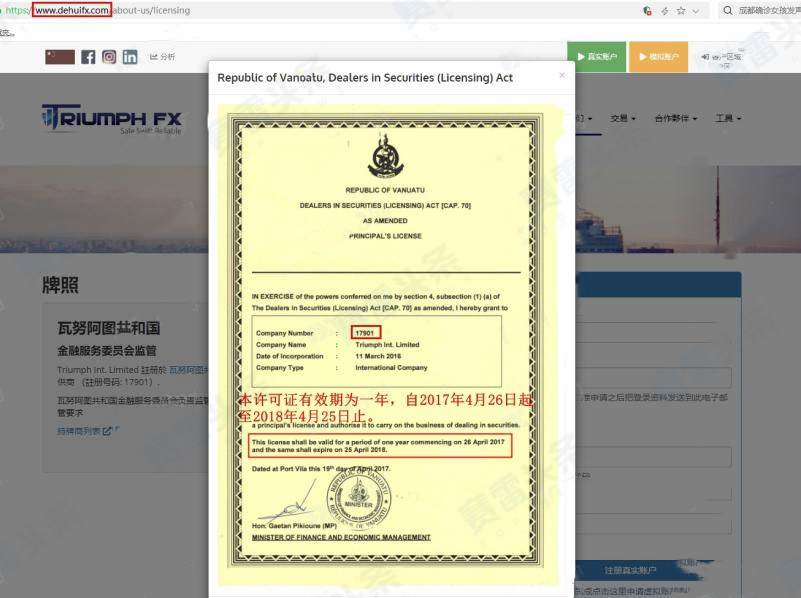Click the company number '17901' on the certificate
The height and width of the screenshot is (598, 801).
click(x=365, y=333)
